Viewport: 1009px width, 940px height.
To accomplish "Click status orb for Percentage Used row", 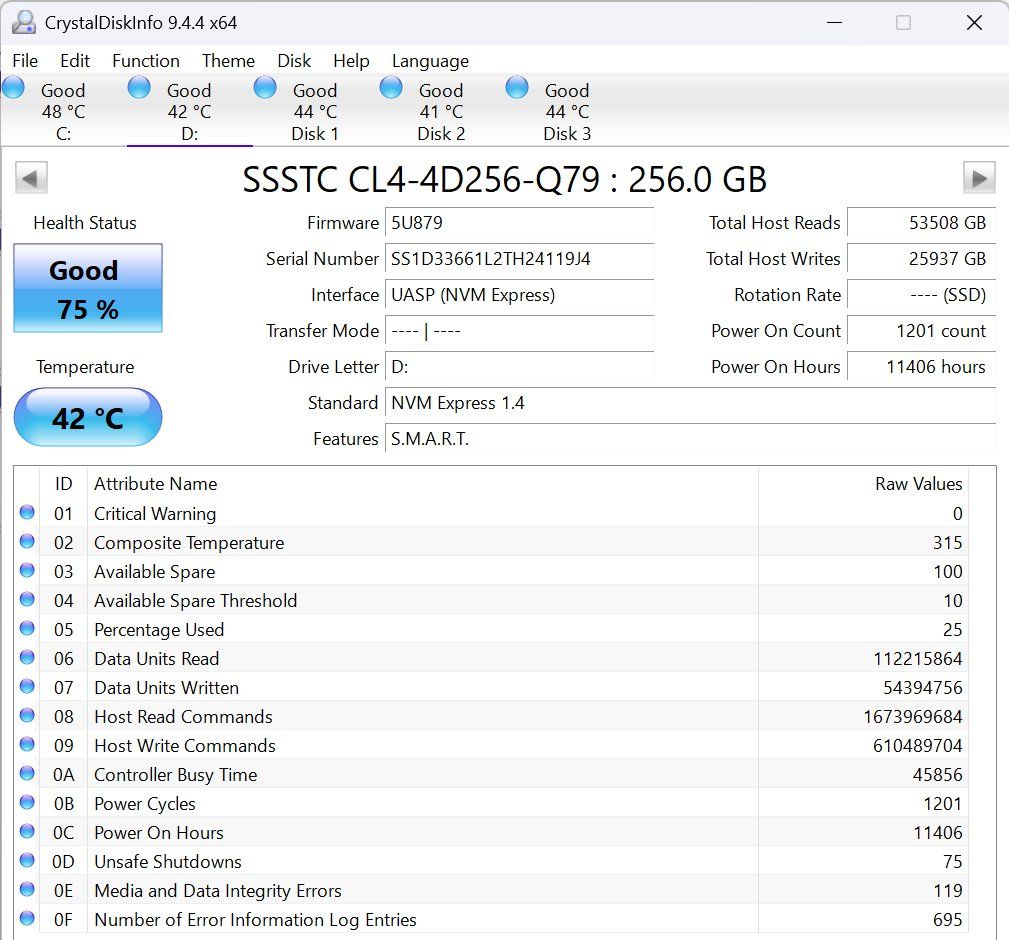I will coord(27,628).
